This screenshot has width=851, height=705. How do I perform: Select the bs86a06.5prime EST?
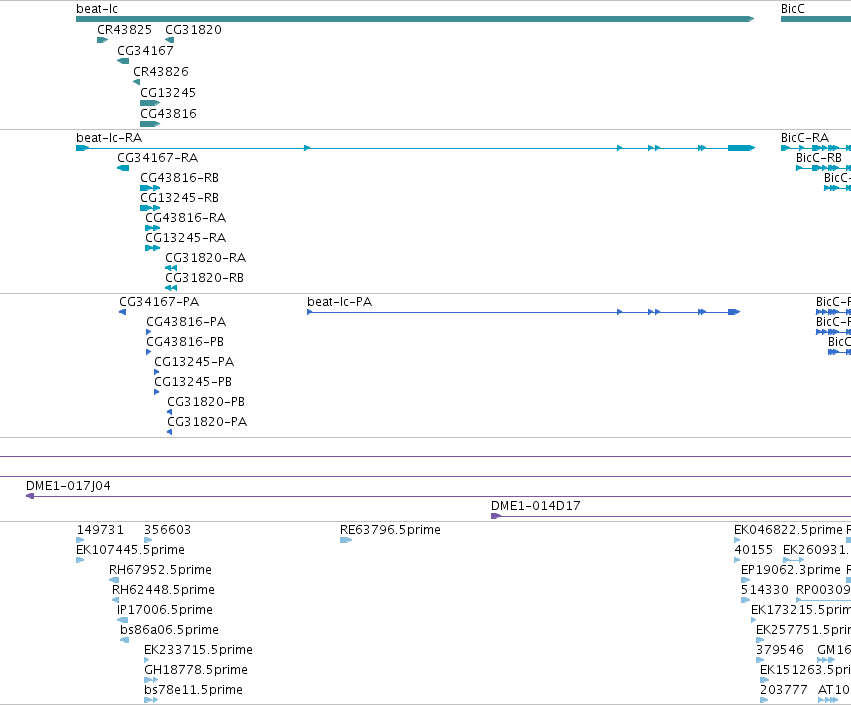tap(125, 640)
